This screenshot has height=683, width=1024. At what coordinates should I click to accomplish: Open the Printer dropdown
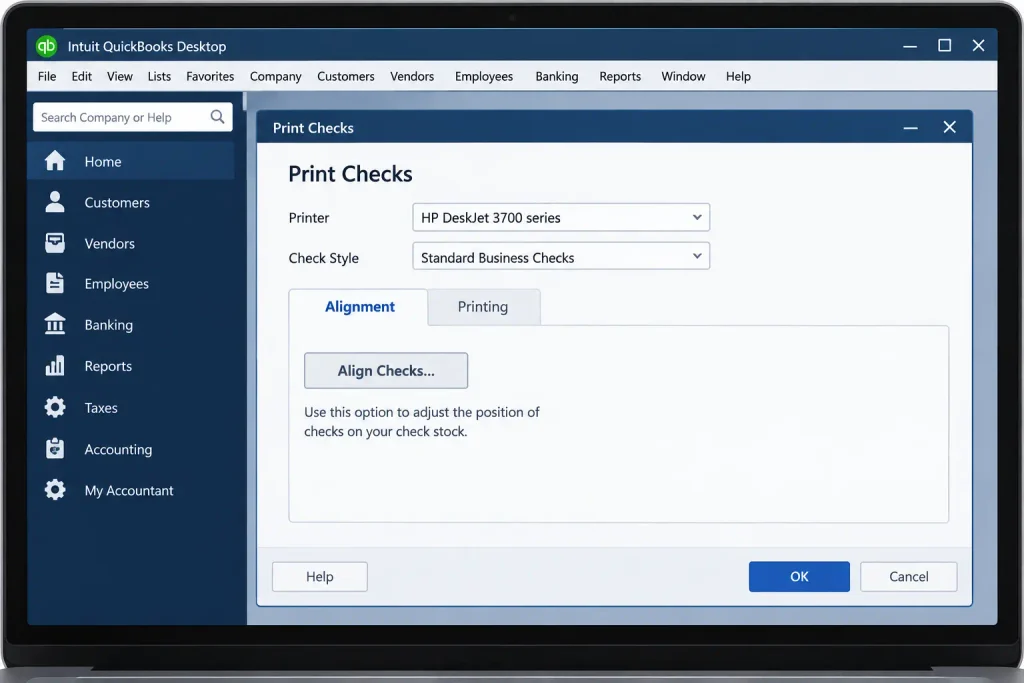coord(561,217)
